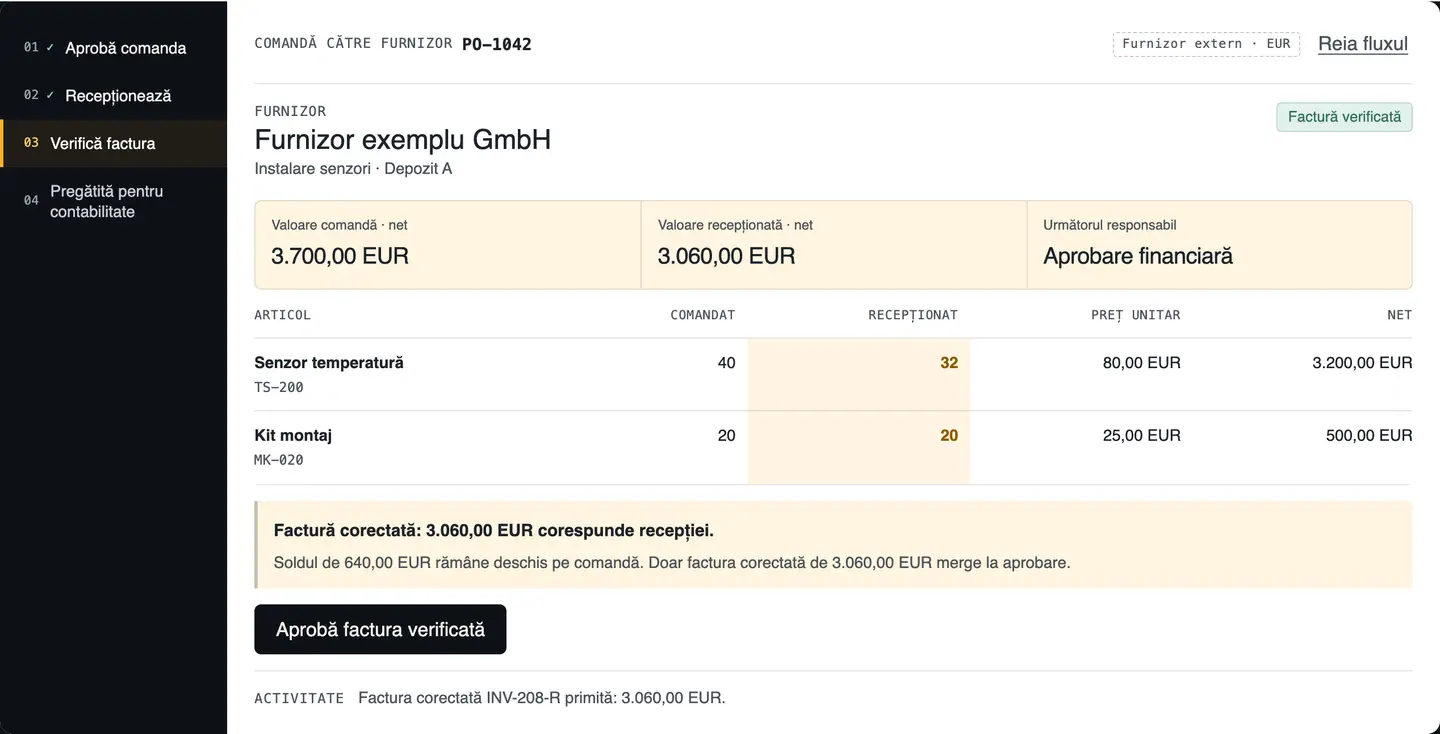Screen dimensions: 1440x734
Task: Open step 04 Pregătită pentru contabilitate
Action: point(113,201)
